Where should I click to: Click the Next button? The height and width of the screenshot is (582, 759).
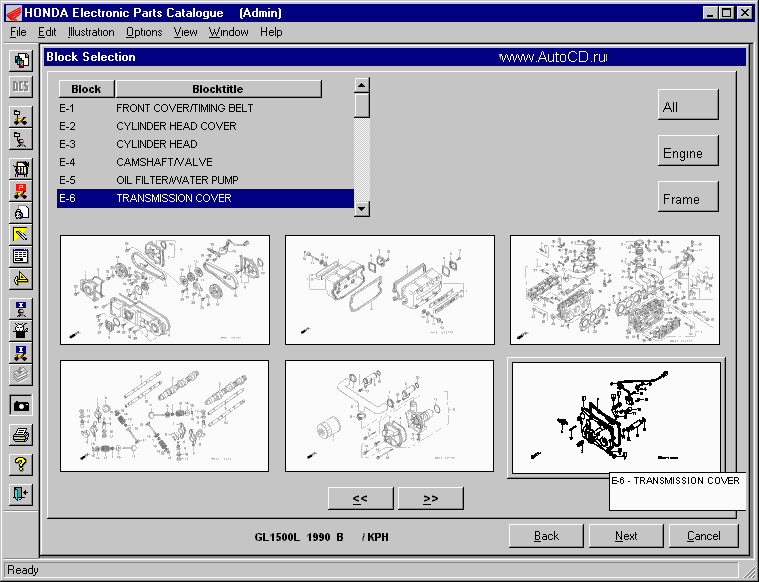[x=626, y=536]
